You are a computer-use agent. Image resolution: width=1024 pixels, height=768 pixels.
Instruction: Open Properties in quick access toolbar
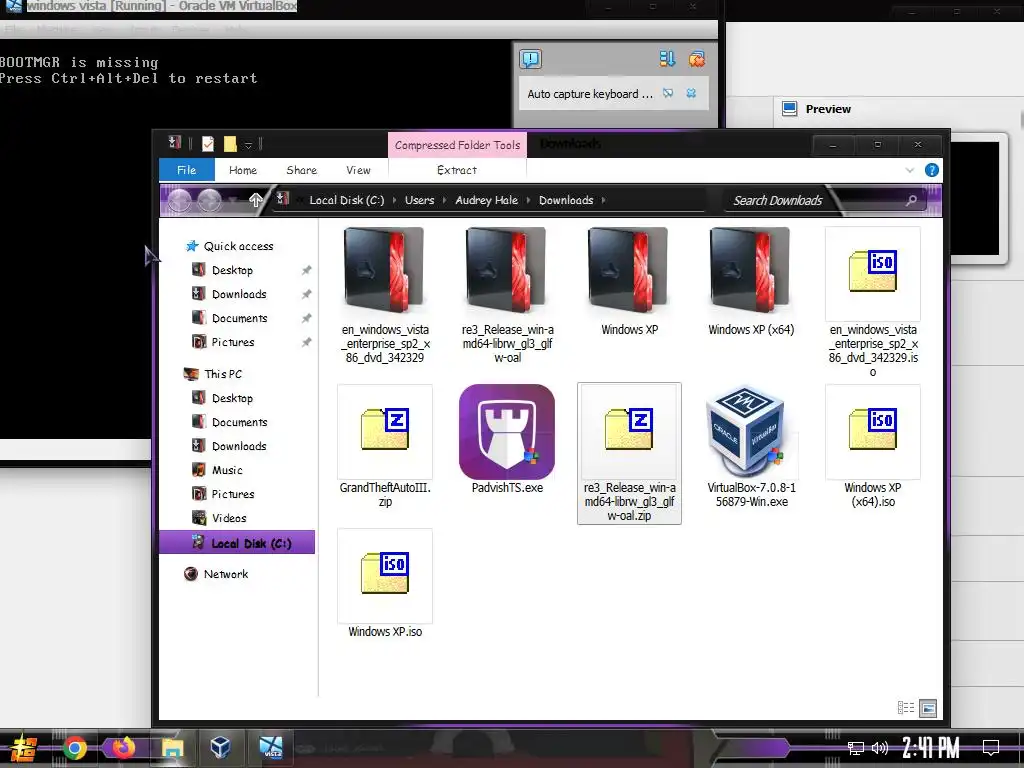tap(208, 144)
